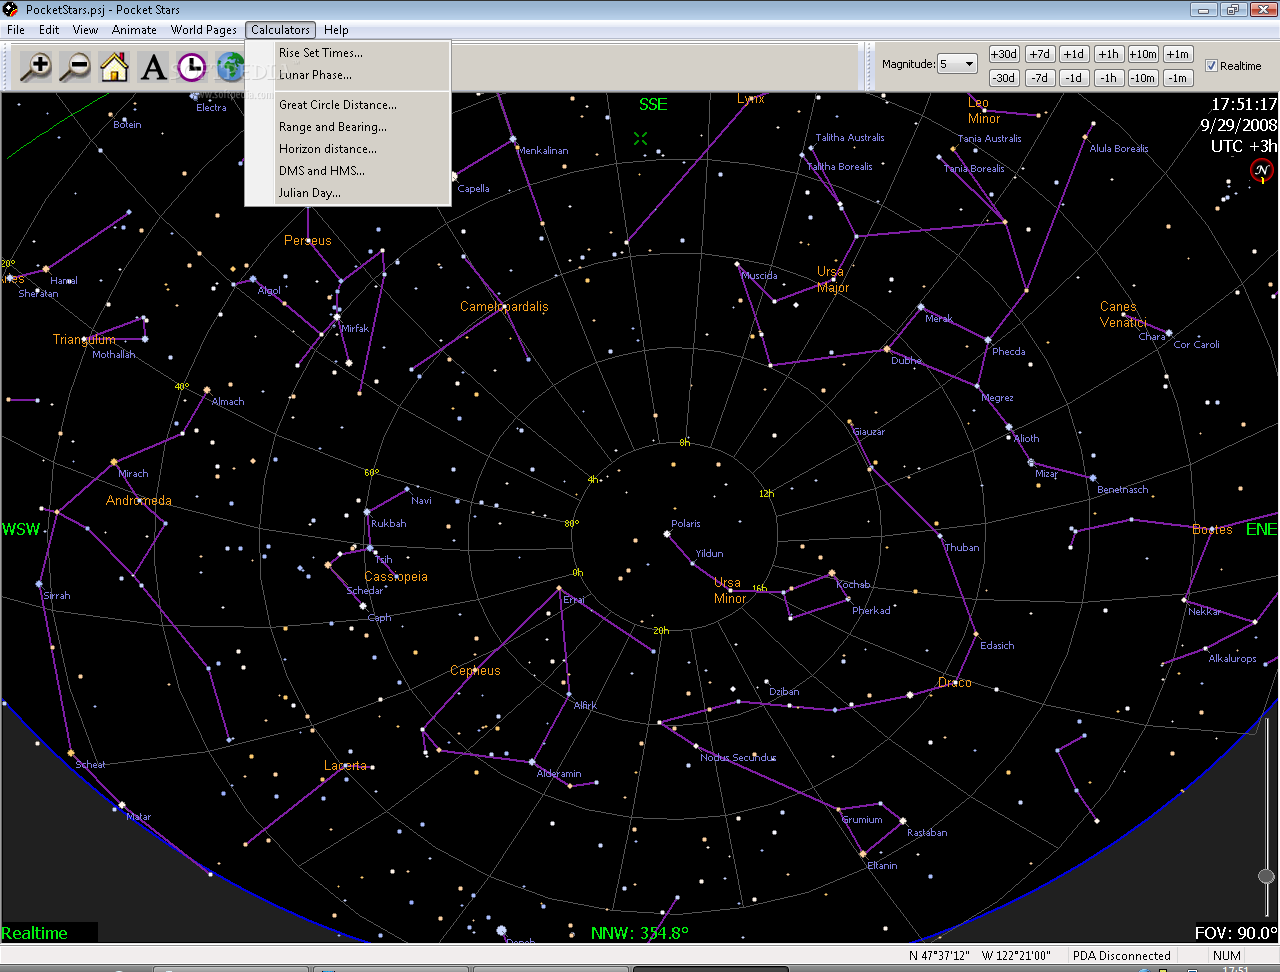Advance ten minutes with +10m
This screenshot has height=972, width=1280.
1143,54
